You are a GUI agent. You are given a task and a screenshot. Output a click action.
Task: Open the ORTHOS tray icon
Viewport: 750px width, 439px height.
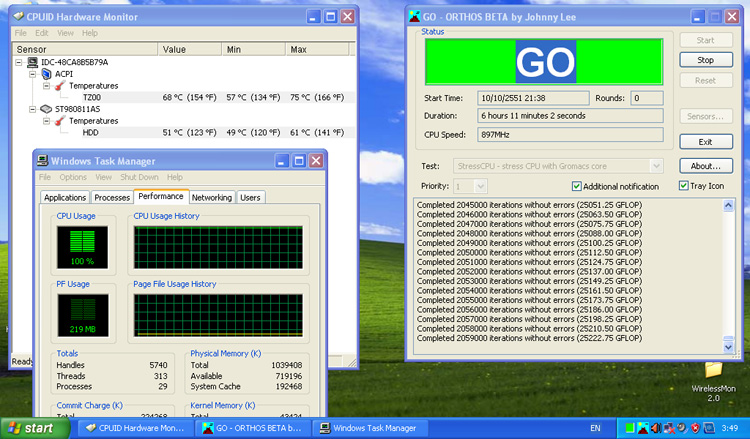click(x=643, y=428)
